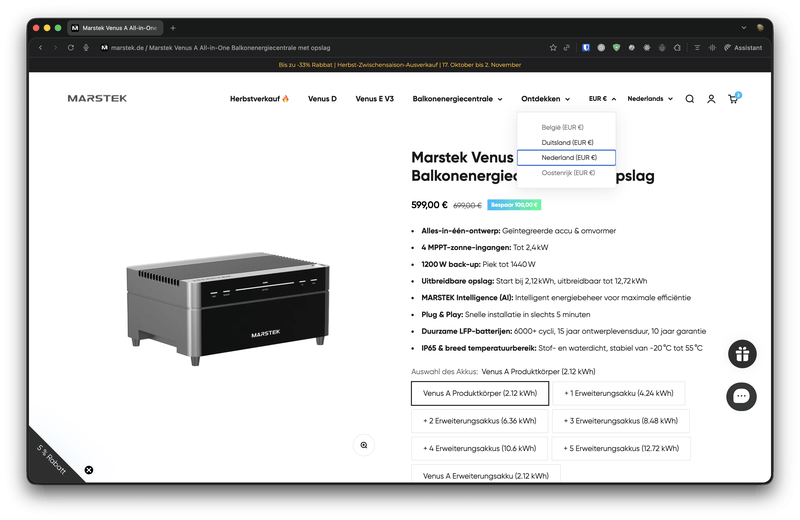This screenshot has width=800, height=520.
Task: Click the Marstek logo
Action: tap(97, 98)
